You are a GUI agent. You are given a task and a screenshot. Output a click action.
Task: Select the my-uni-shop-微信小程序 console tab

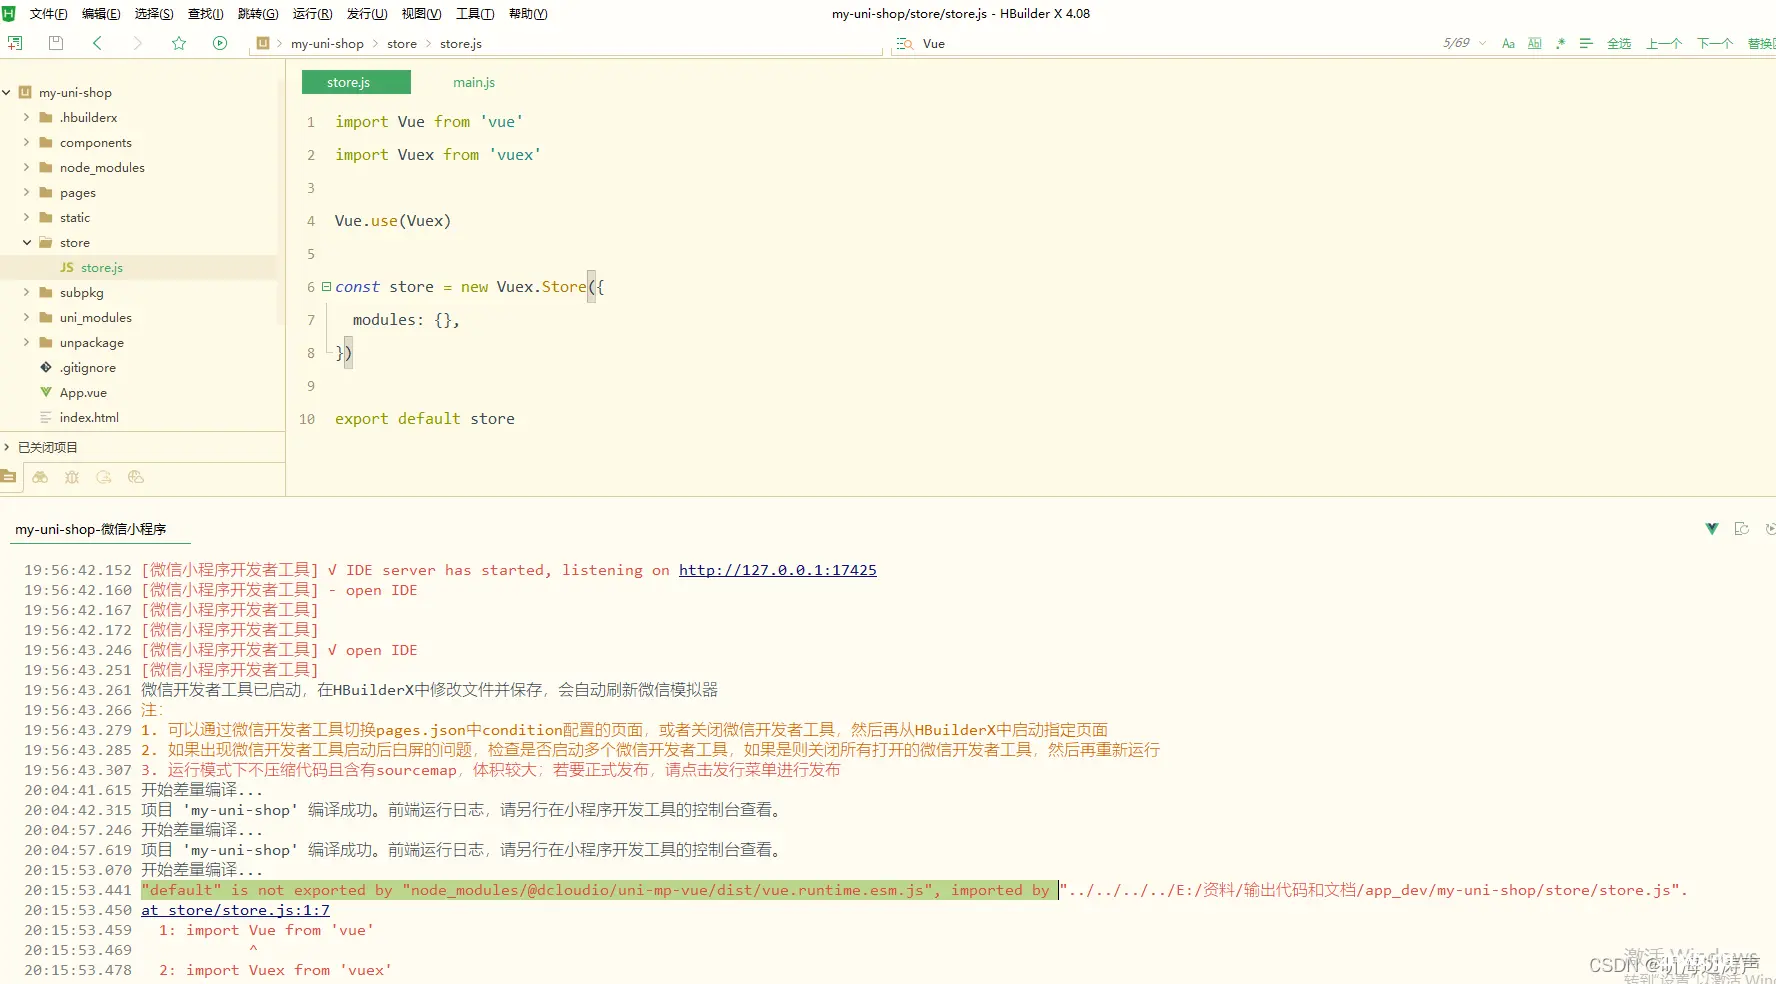[x=91, y=529]
